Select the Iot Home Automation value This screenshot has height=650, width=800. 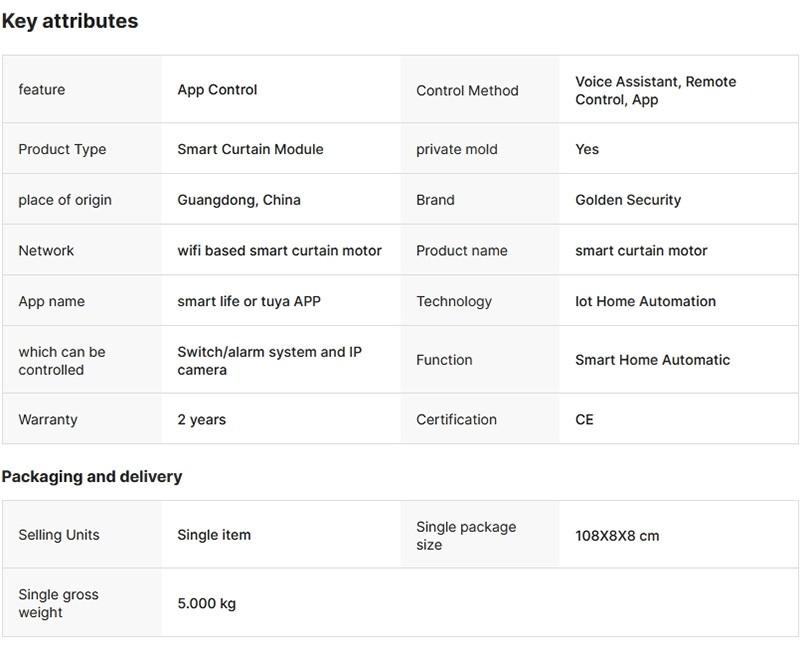click(645, 301)
